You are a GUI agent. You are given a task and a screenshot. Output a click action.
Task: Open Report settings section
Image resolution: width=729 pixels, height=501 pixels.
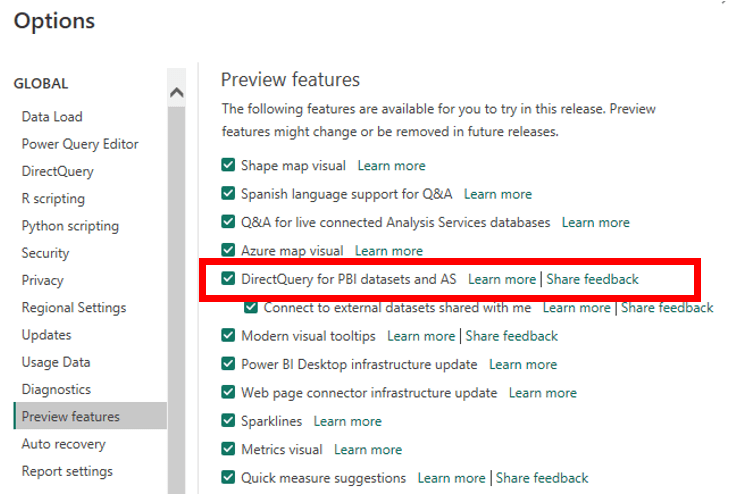click(x=67, y=471)
